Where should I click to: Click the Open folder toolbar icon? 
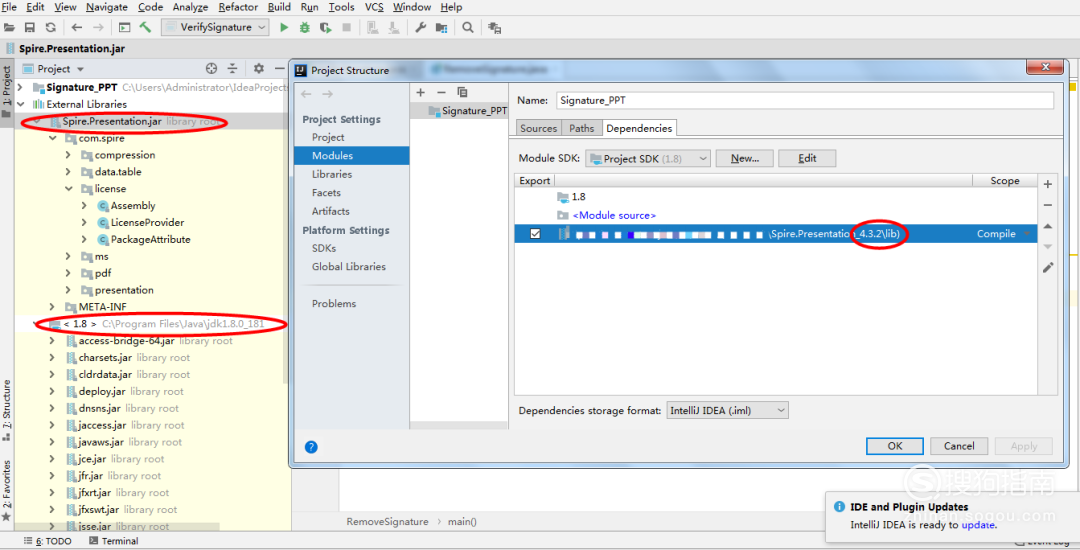coord(9,28)
